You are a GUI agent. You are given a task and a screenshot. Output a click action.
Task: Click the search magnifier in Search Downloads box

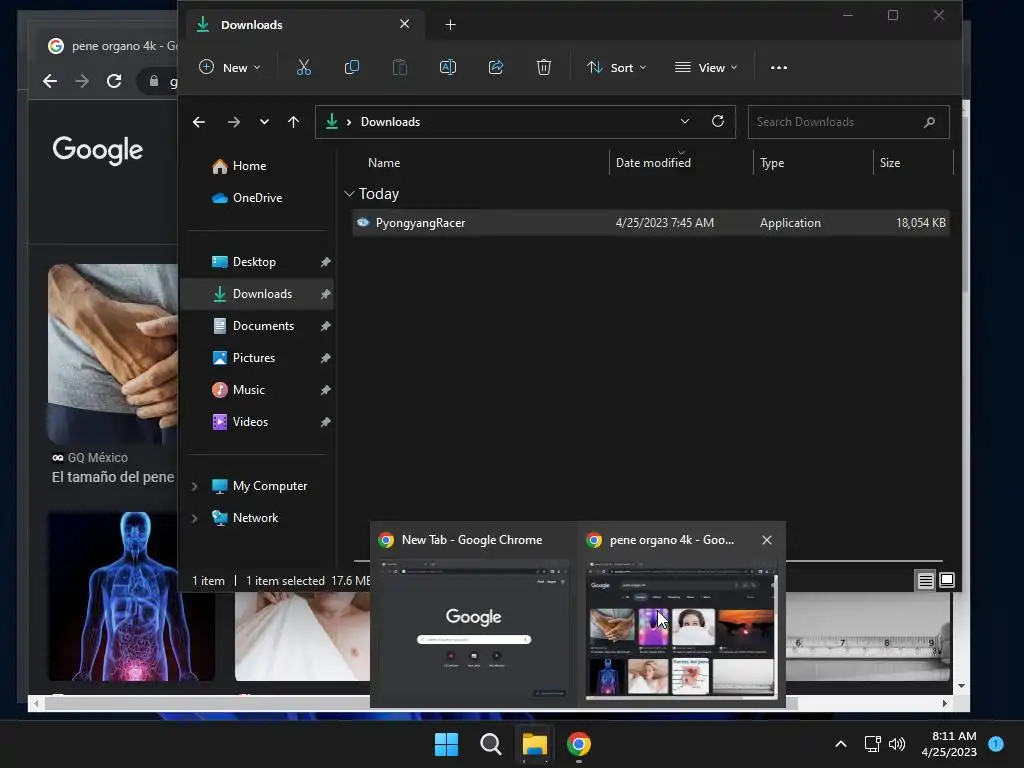coord(929,122)
